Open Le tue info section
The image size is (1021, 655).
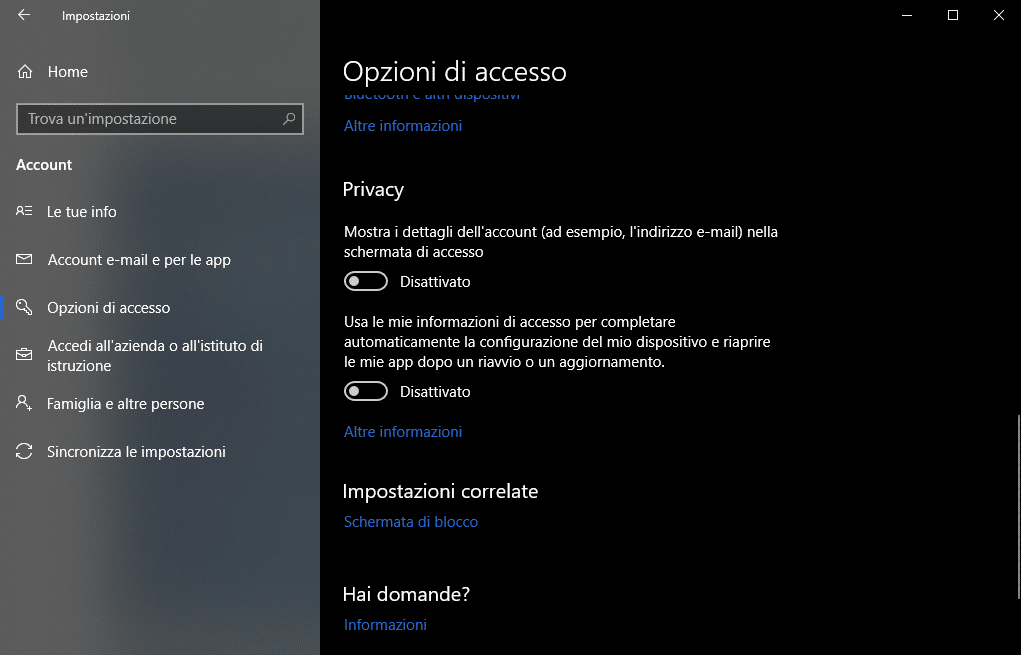pyautogui.click(x=82, y=212)
